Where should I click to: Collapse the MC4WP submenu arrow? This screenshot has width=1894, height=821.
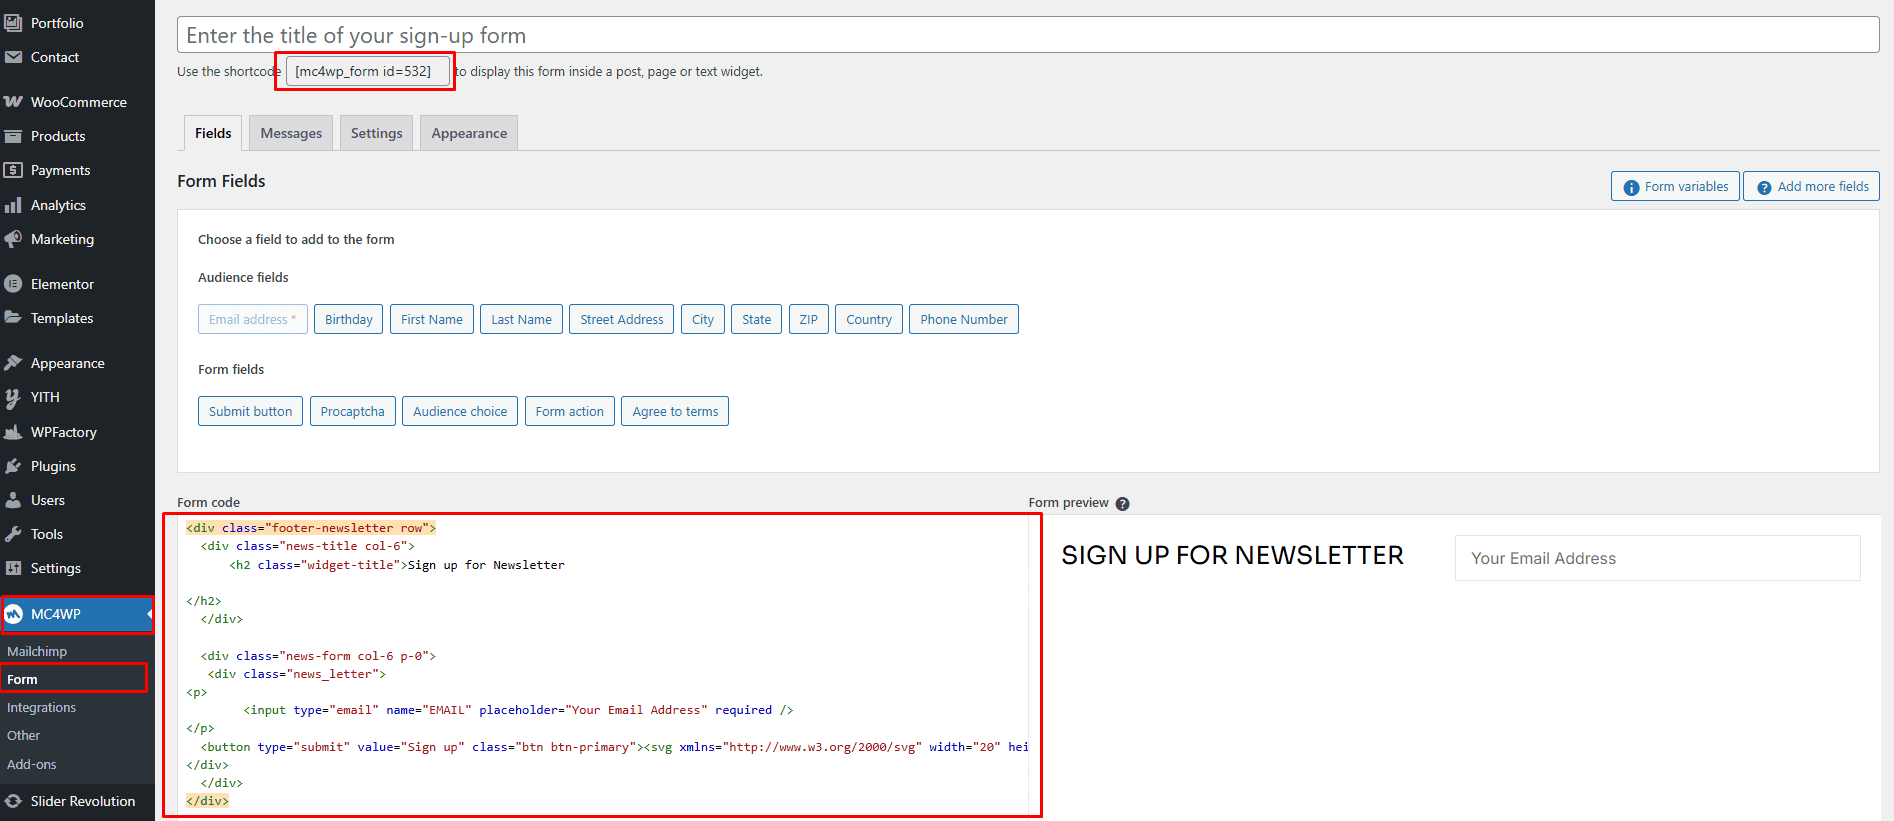tap(149, 614)
